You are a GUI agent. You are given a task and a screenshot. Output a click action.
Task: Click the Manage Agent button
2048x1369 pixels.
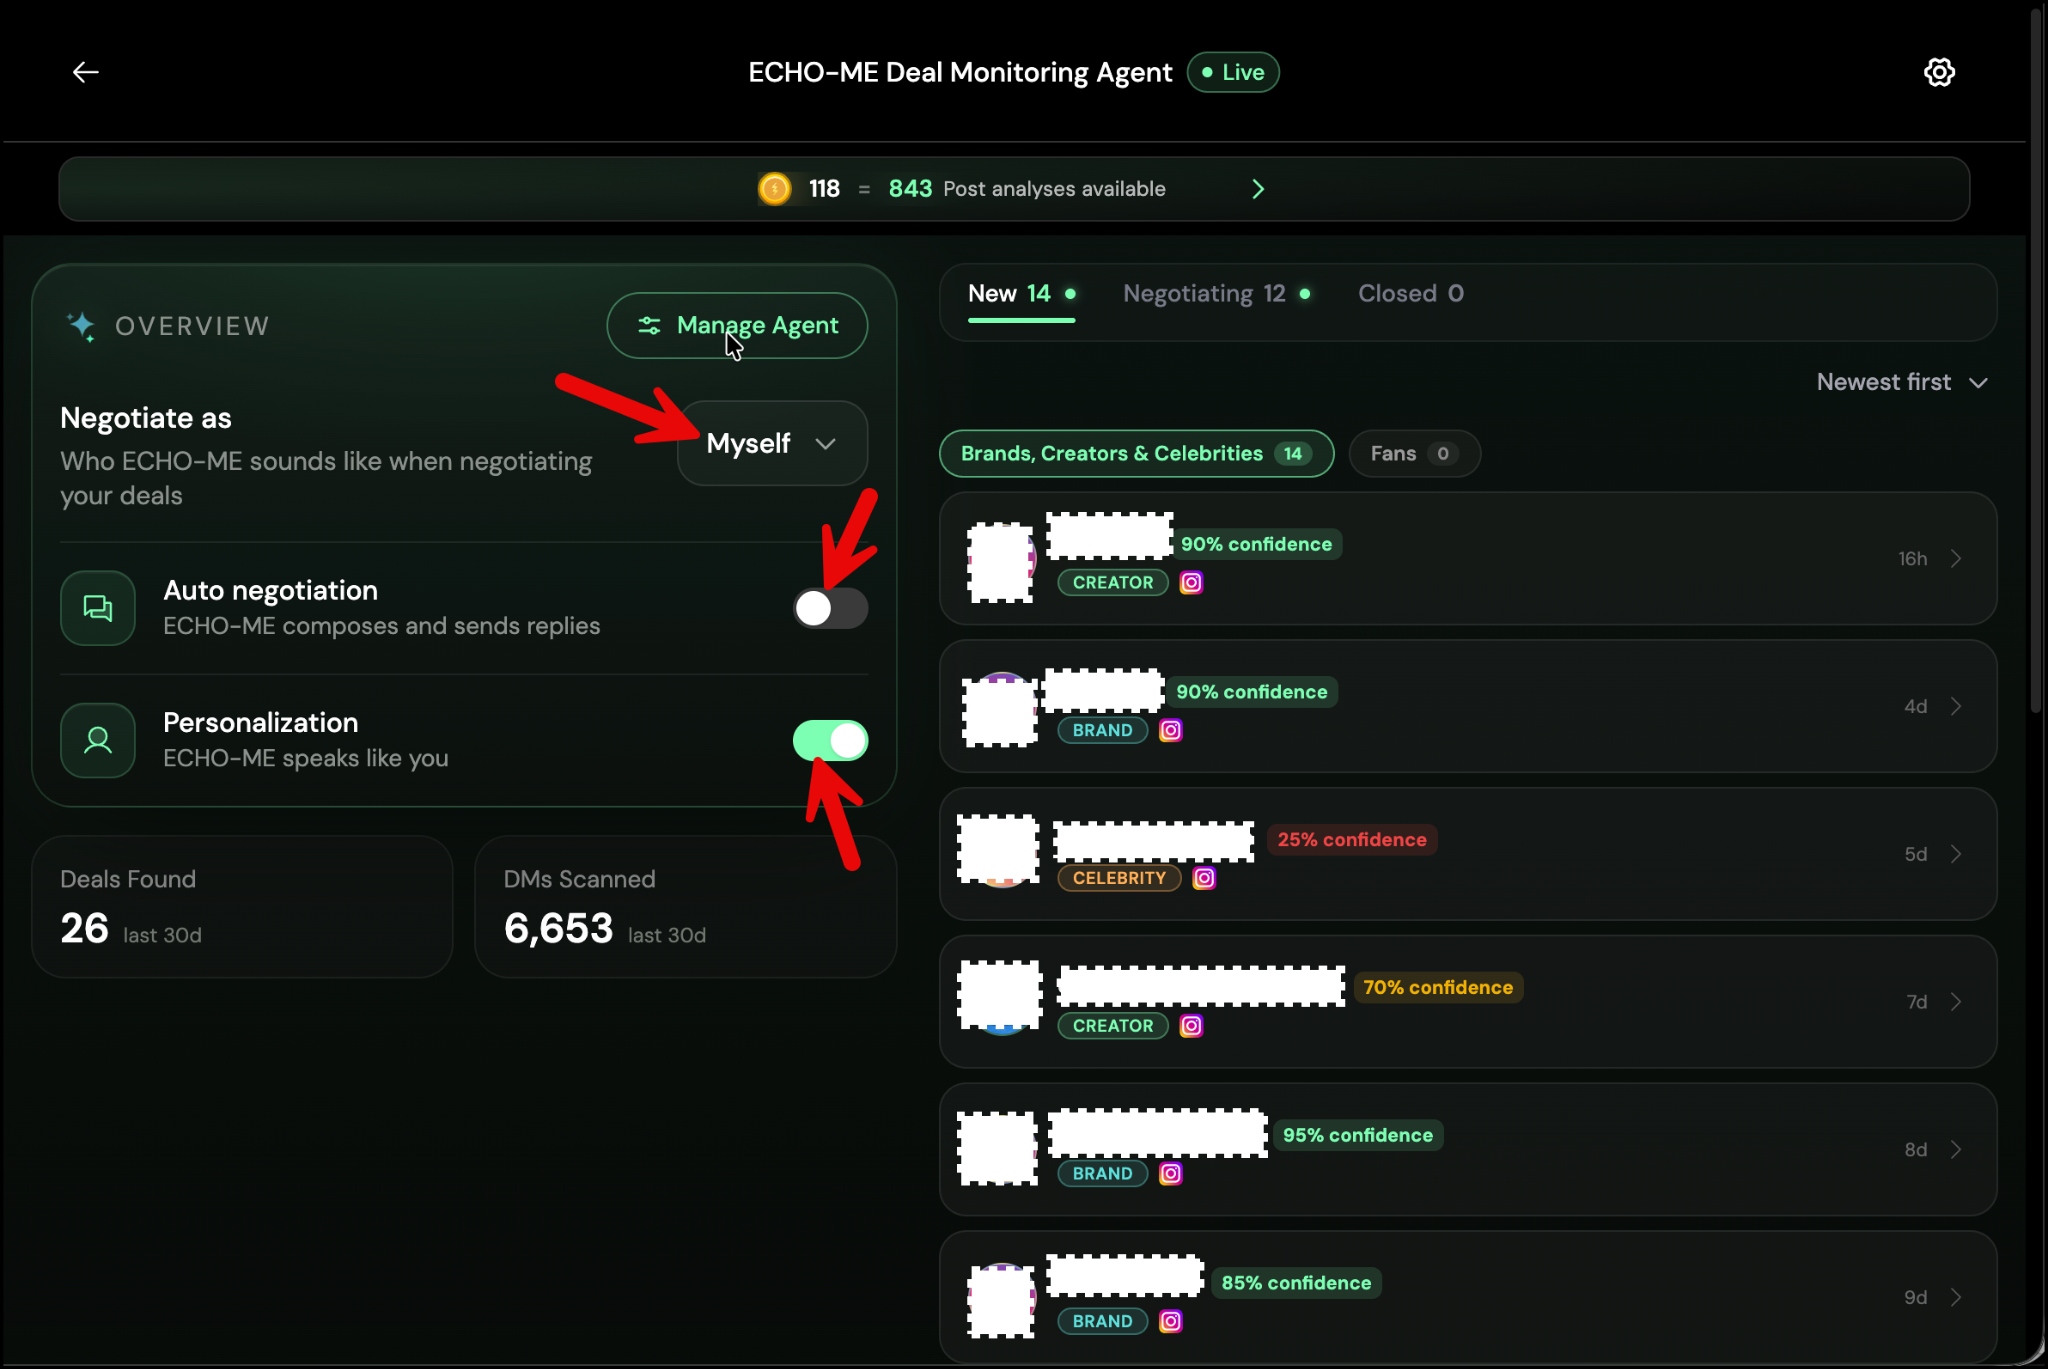click(737, 326)
